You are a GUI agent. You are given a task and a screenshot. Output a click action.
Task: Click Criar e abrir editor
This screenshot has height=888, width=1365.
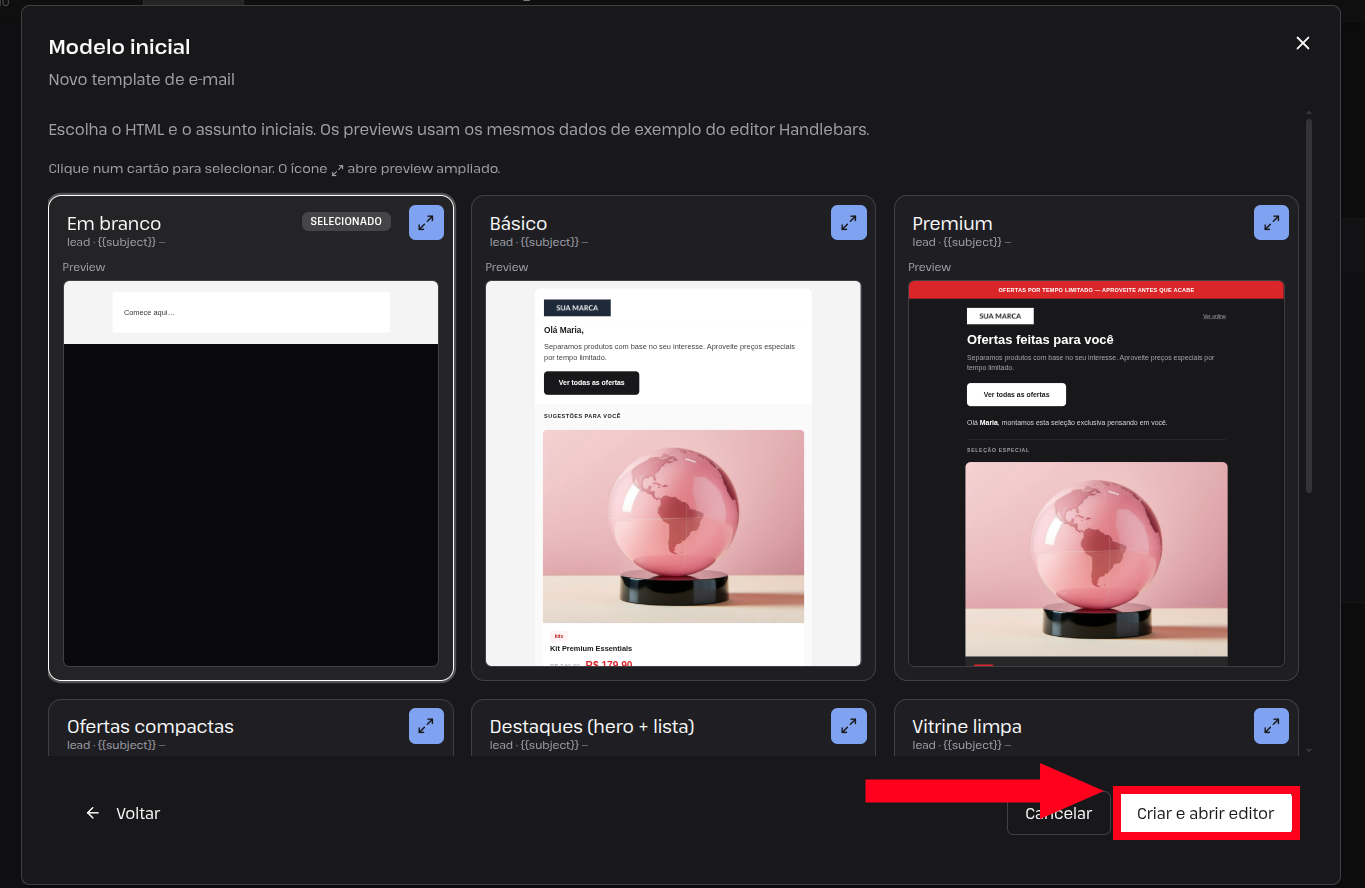(1206, 813)
